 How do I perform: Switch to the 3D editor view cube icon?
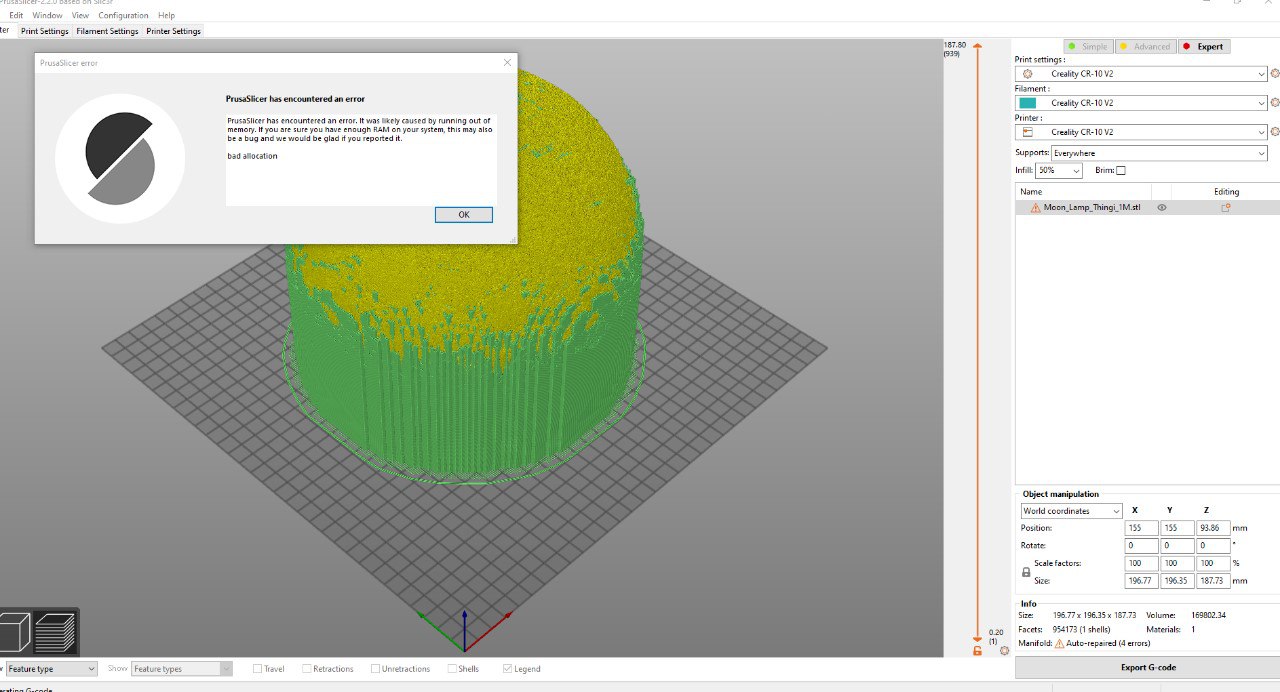13,633
